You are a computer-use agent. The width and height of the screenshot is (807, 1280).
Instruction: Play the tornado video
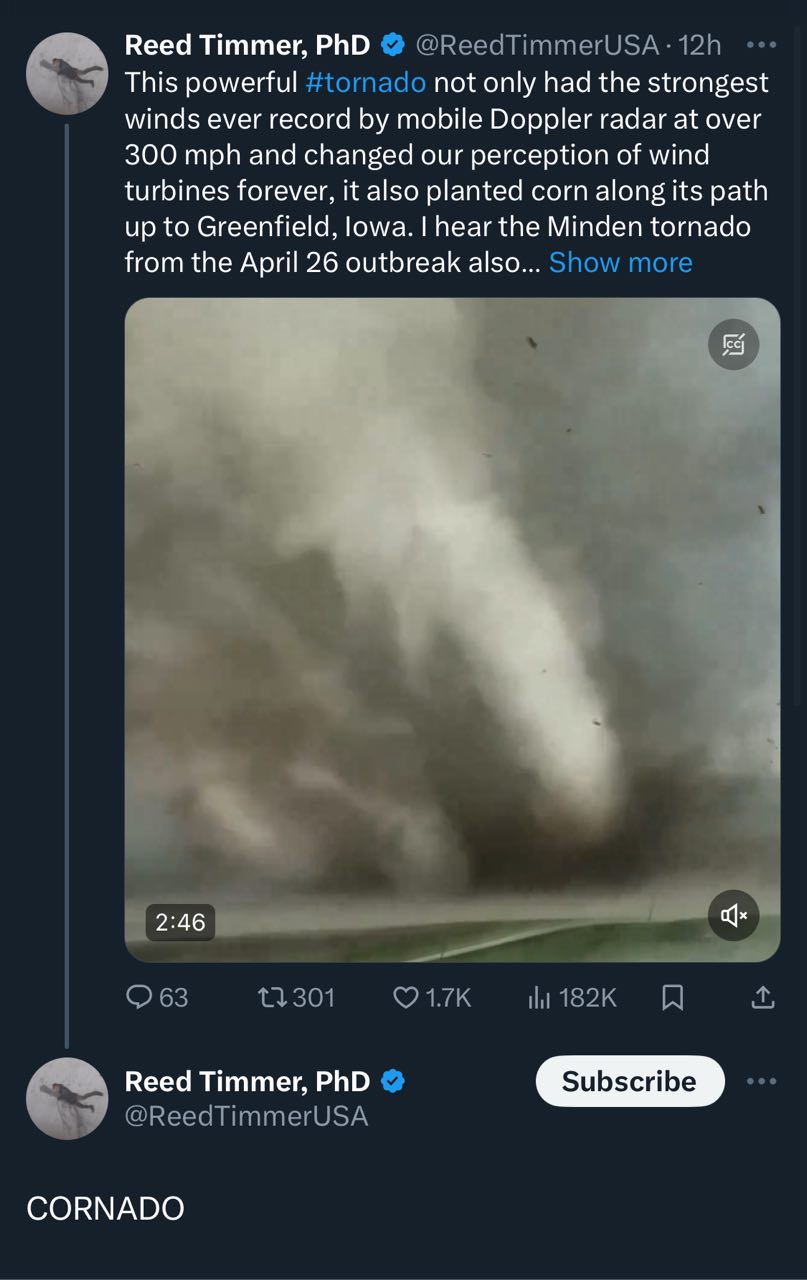[x=452, y=630]
